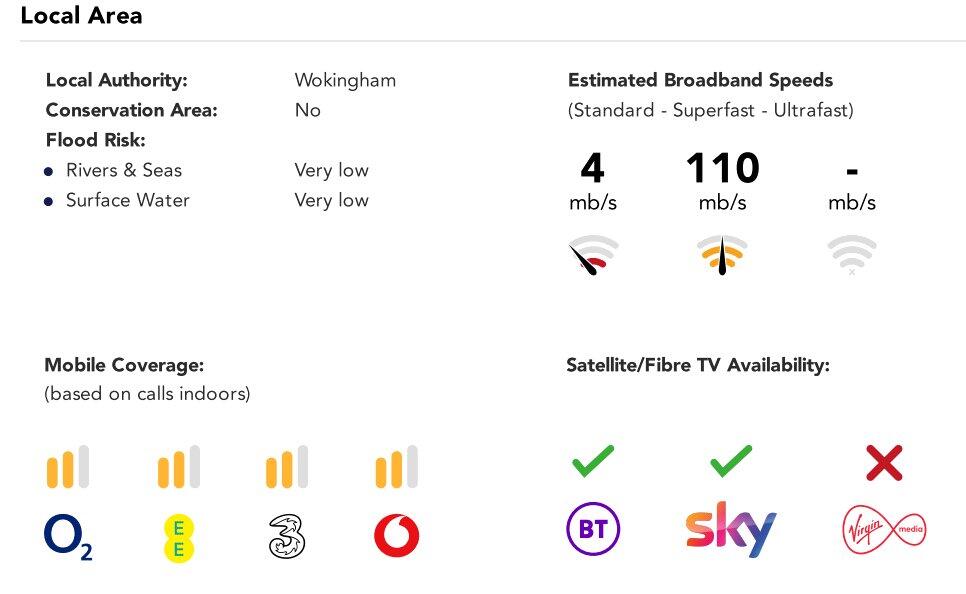Click the Wokingham local authority value
The height and width of the screenshot is (594, 966).
pos(345,80)
